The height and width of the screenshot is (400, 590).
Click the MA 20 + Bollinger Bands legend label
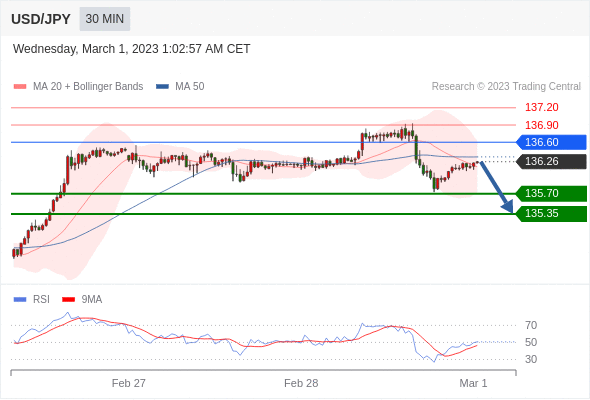pyautogui.click(x=88, y=87)
